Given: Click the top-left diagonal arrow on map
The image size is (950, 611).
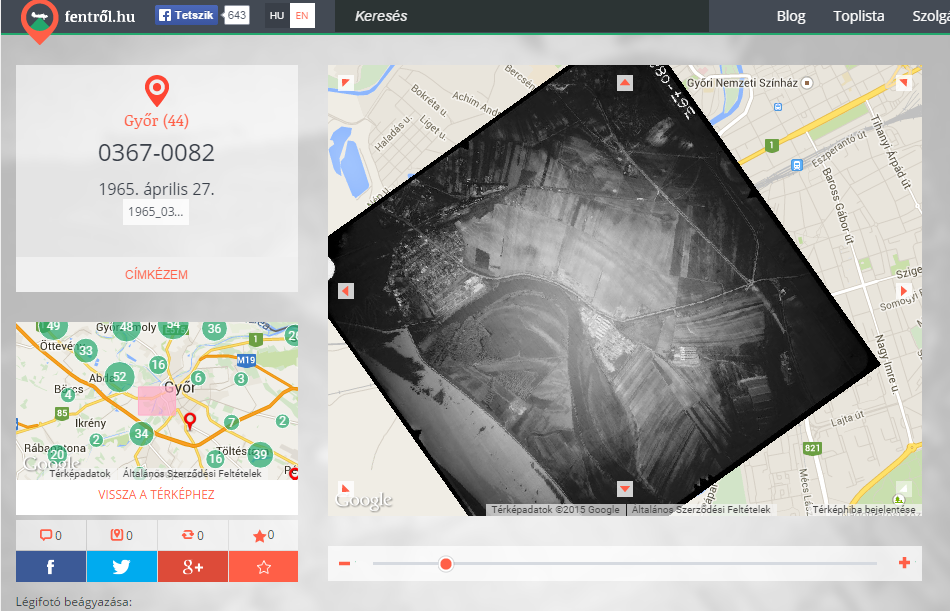Looking at the screenshot, I should pos(346,83).
